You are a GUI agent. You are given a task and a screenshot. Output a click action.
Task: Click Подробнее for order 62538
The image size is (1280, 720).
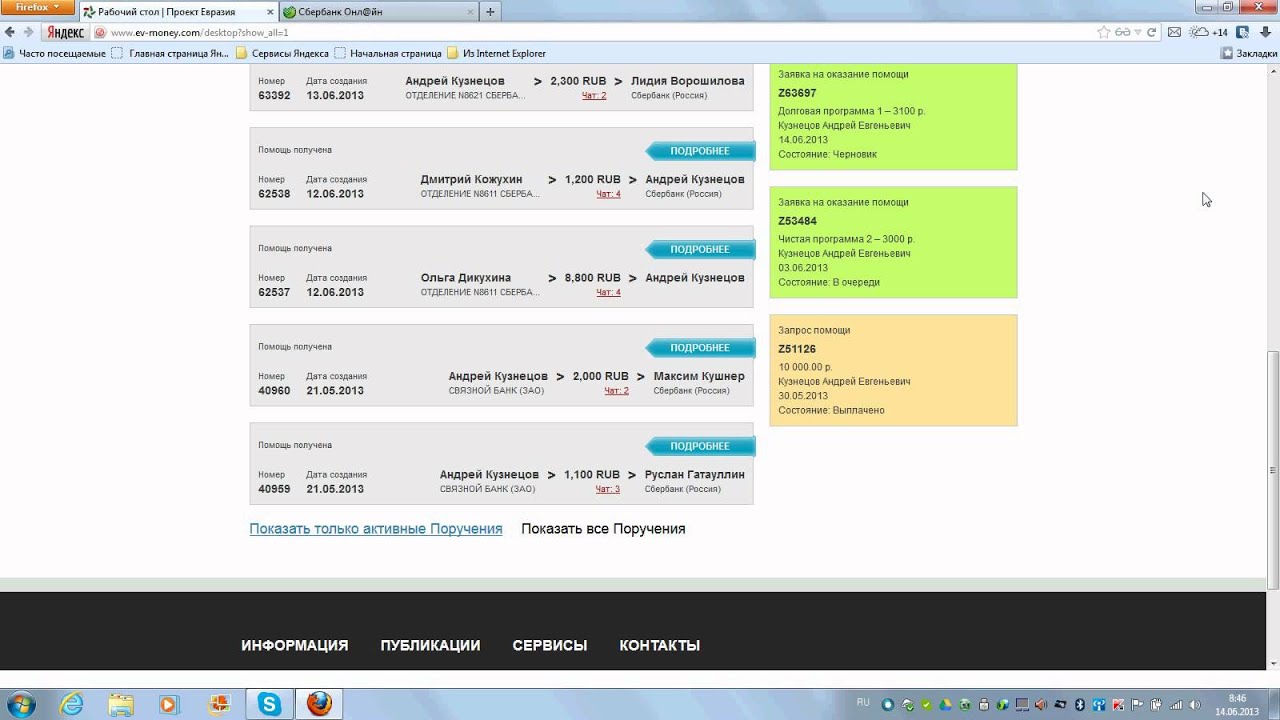coord(700,151)
